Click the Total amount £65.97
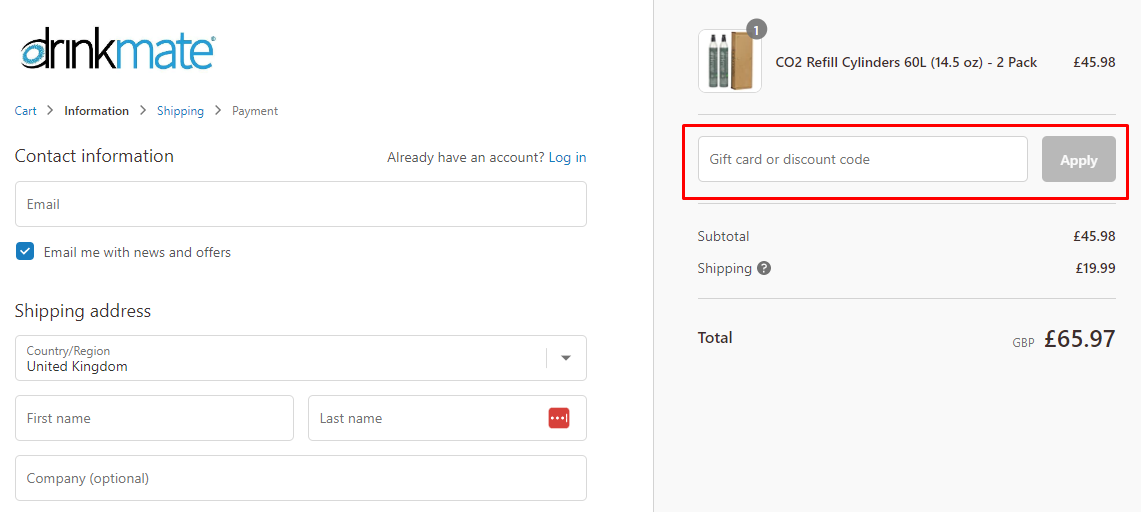 (1079, 339)
